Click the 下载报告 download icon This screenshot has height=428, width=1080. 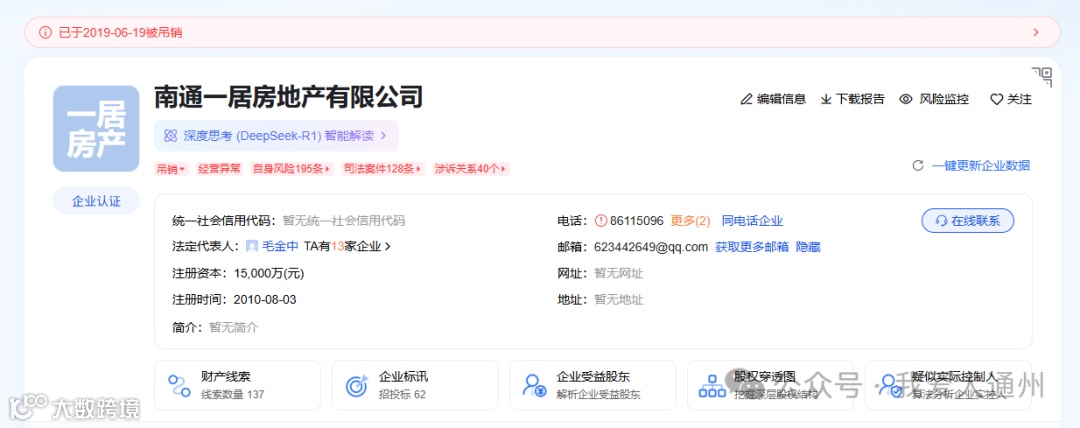point(827,99)
